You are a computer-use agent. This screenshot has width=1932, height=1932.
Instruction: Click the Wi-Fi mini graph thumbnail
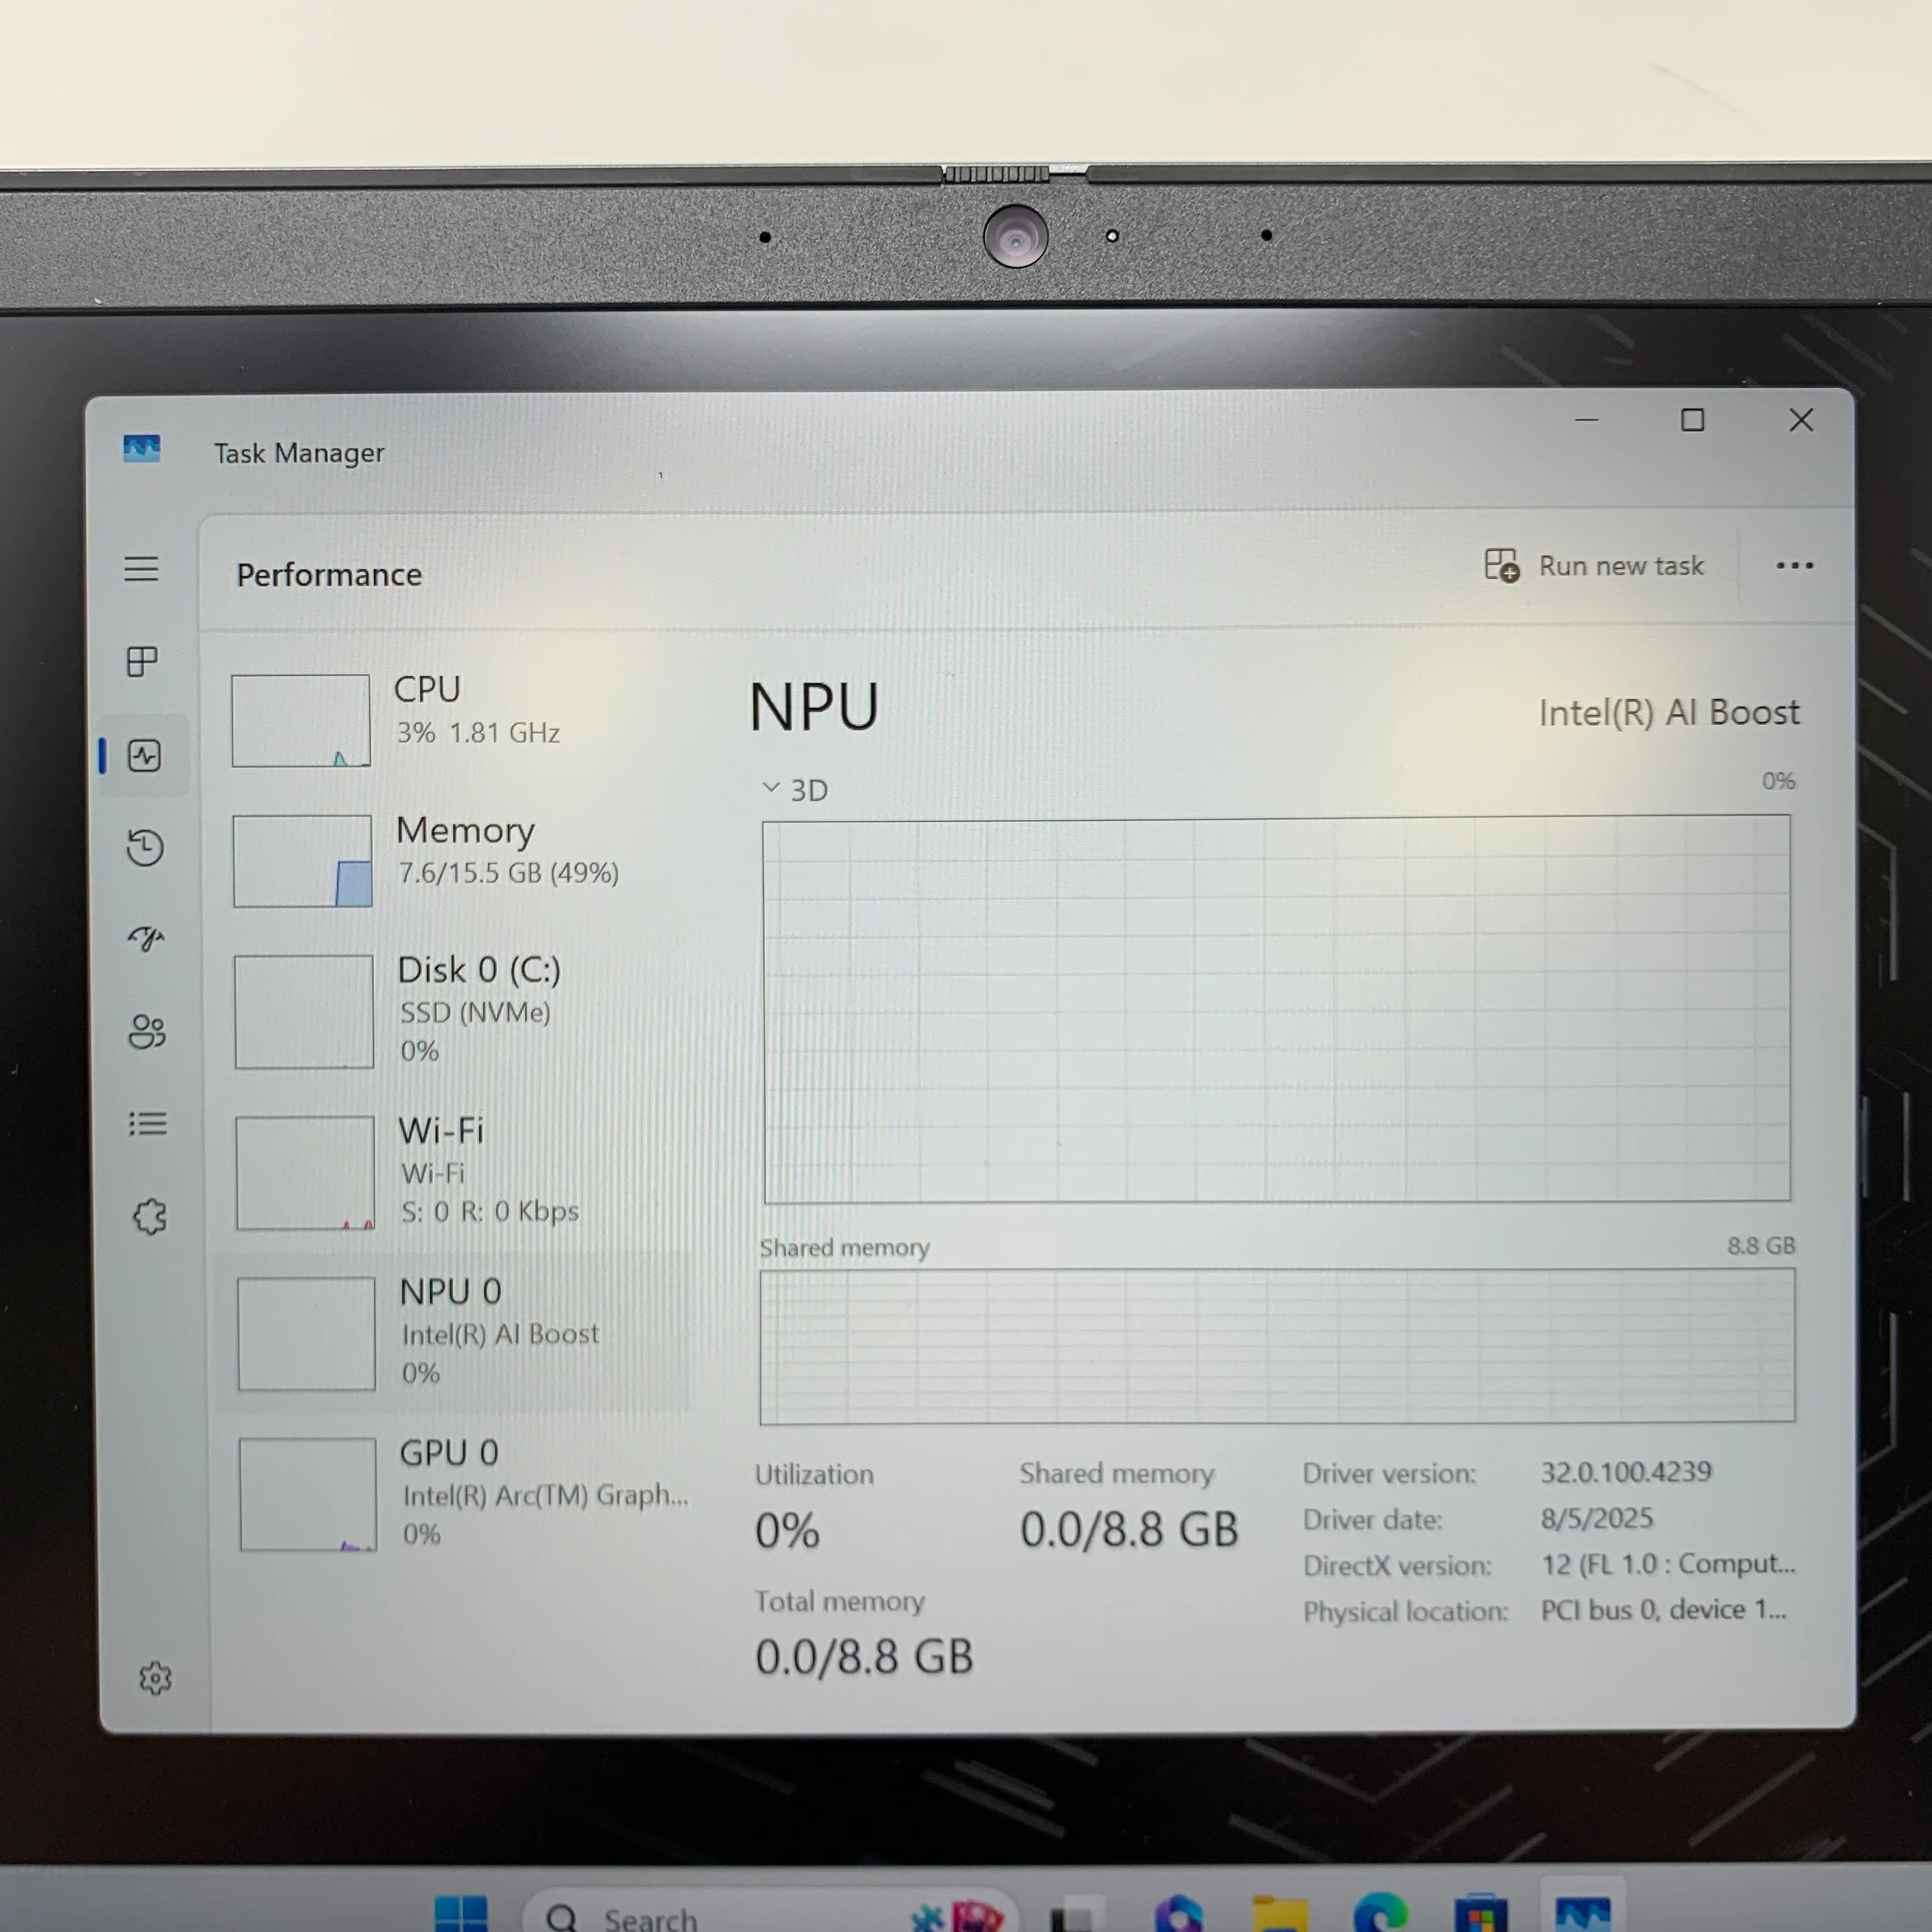pyautogui.click(x=305, y=1173)
